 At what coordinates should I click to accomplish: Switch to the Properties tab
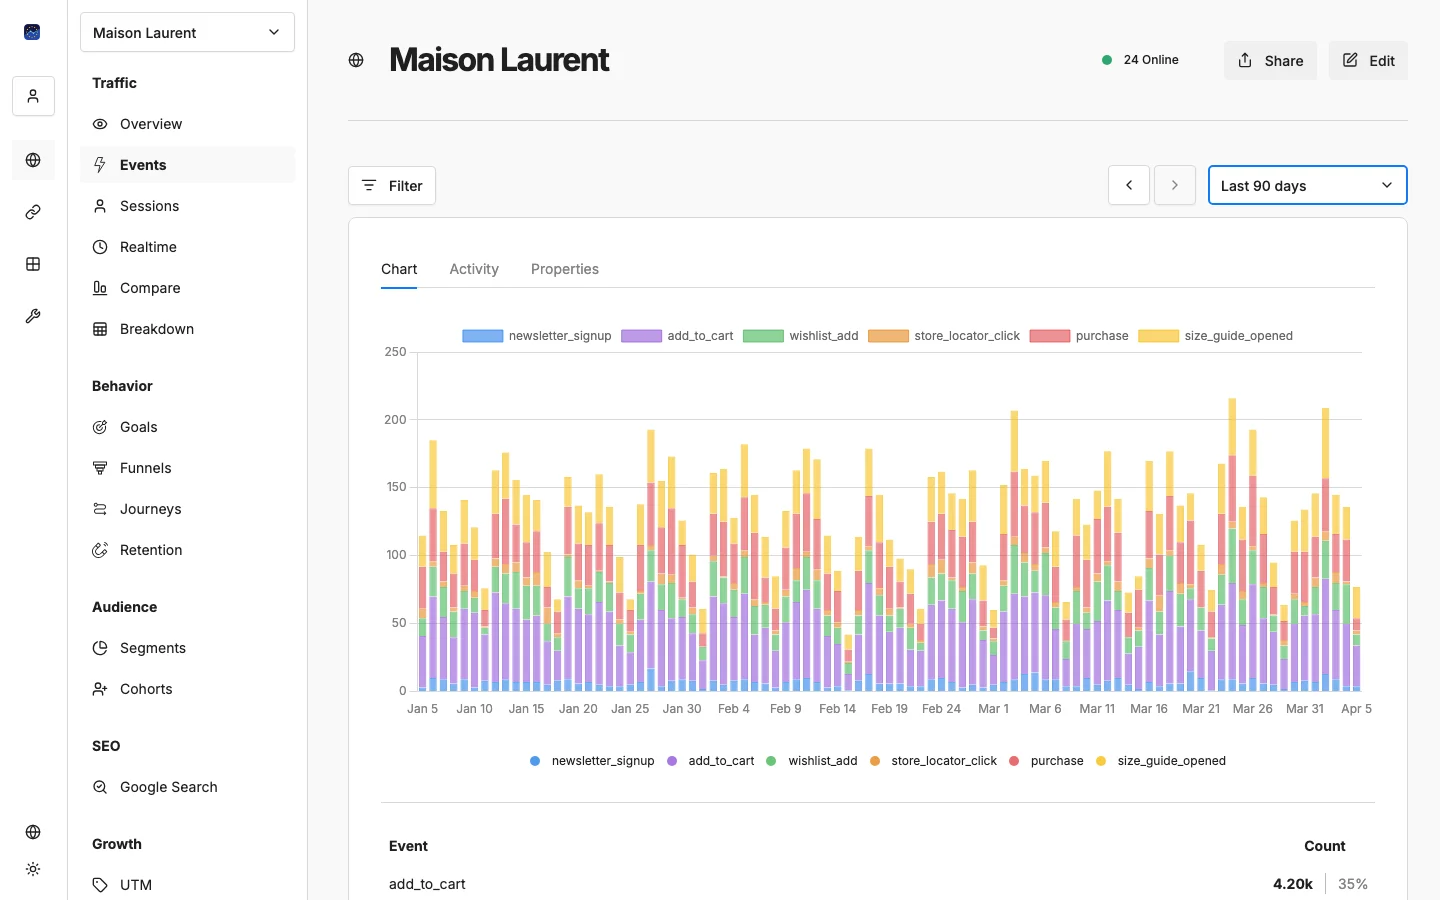[565, 269]
